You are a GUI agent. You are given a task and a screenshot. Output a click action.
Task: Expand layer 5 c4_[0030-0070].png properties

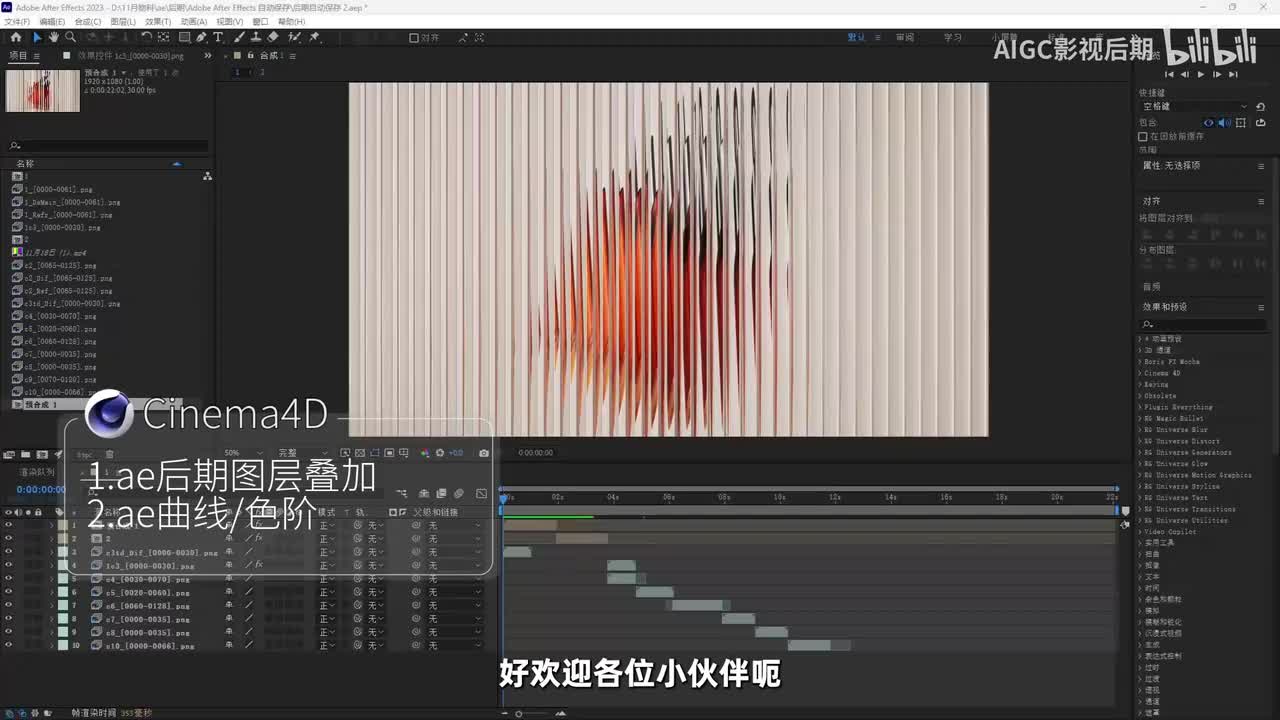coord(52,579)
